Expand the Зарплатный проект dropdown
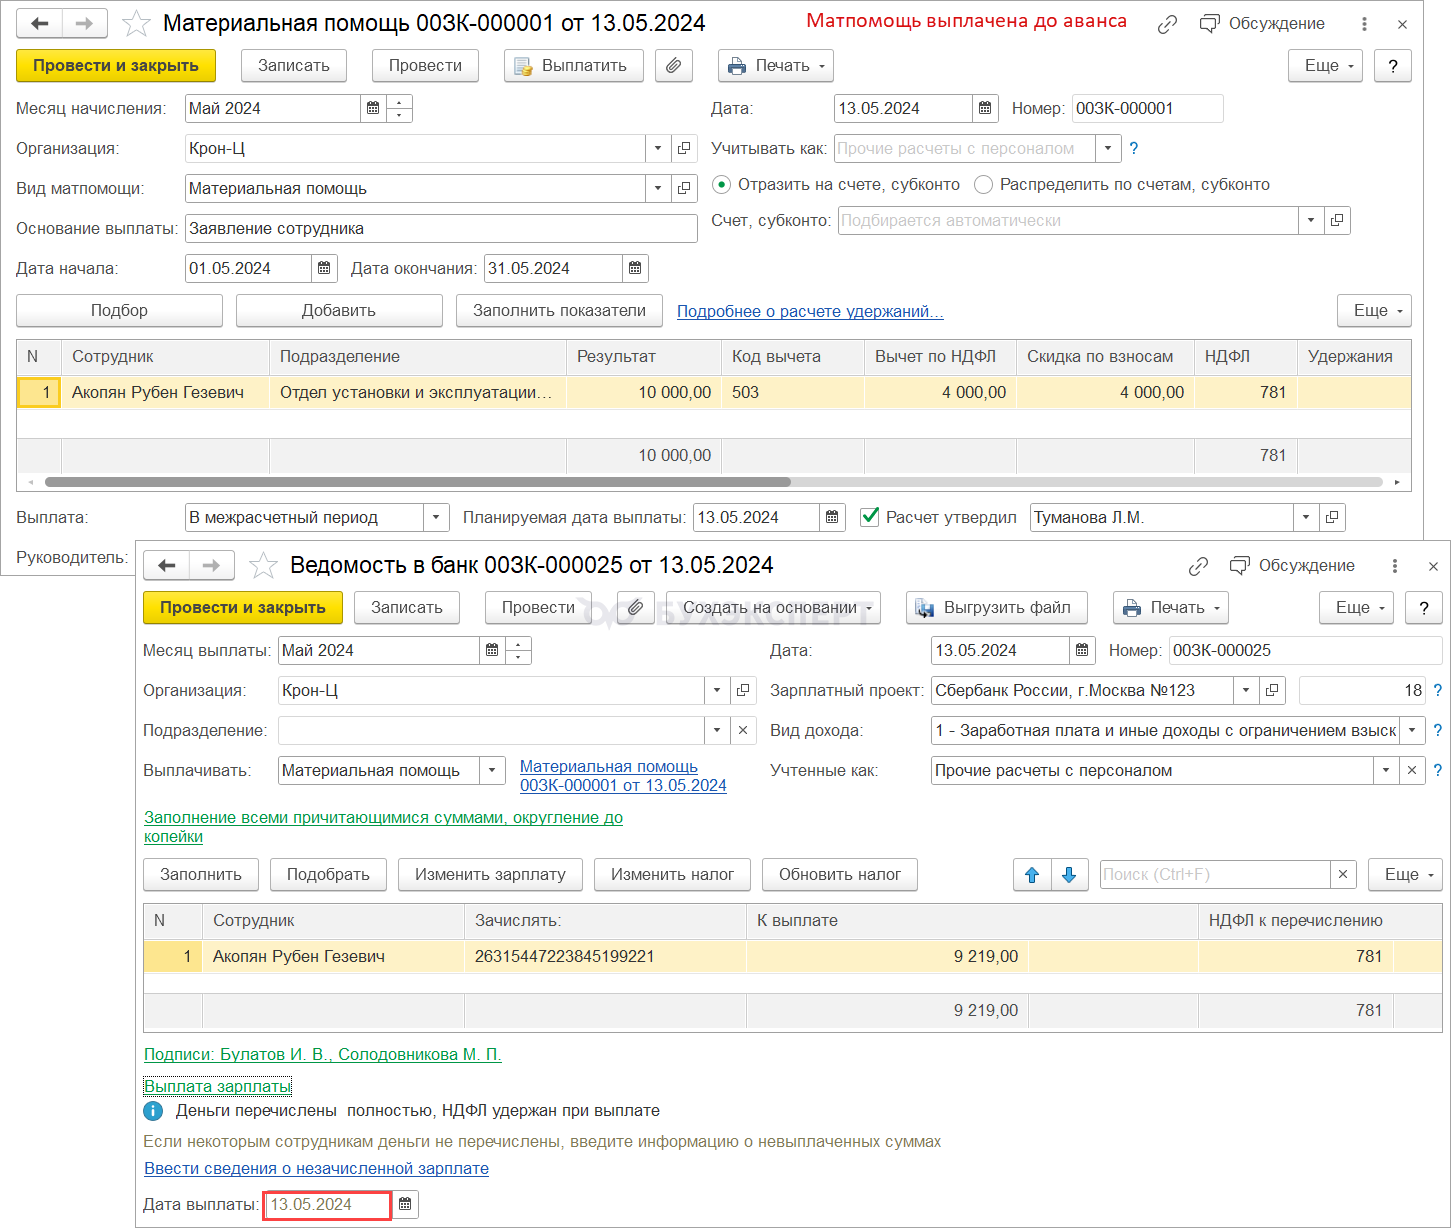The image size is (1451, 1228). coord(1245,690)
